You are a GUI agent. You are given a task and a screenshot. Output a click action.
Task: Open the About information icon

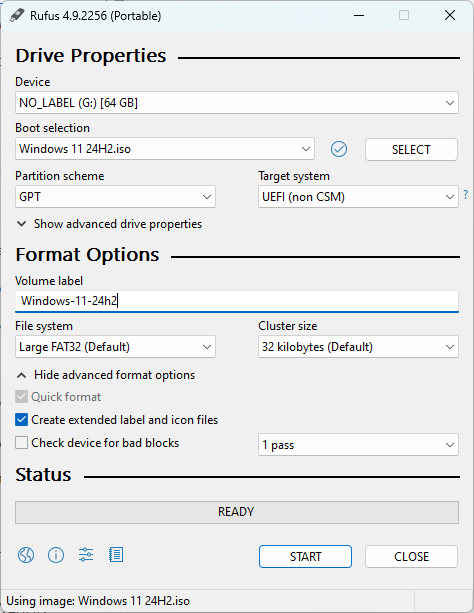(x=56, y=555)
